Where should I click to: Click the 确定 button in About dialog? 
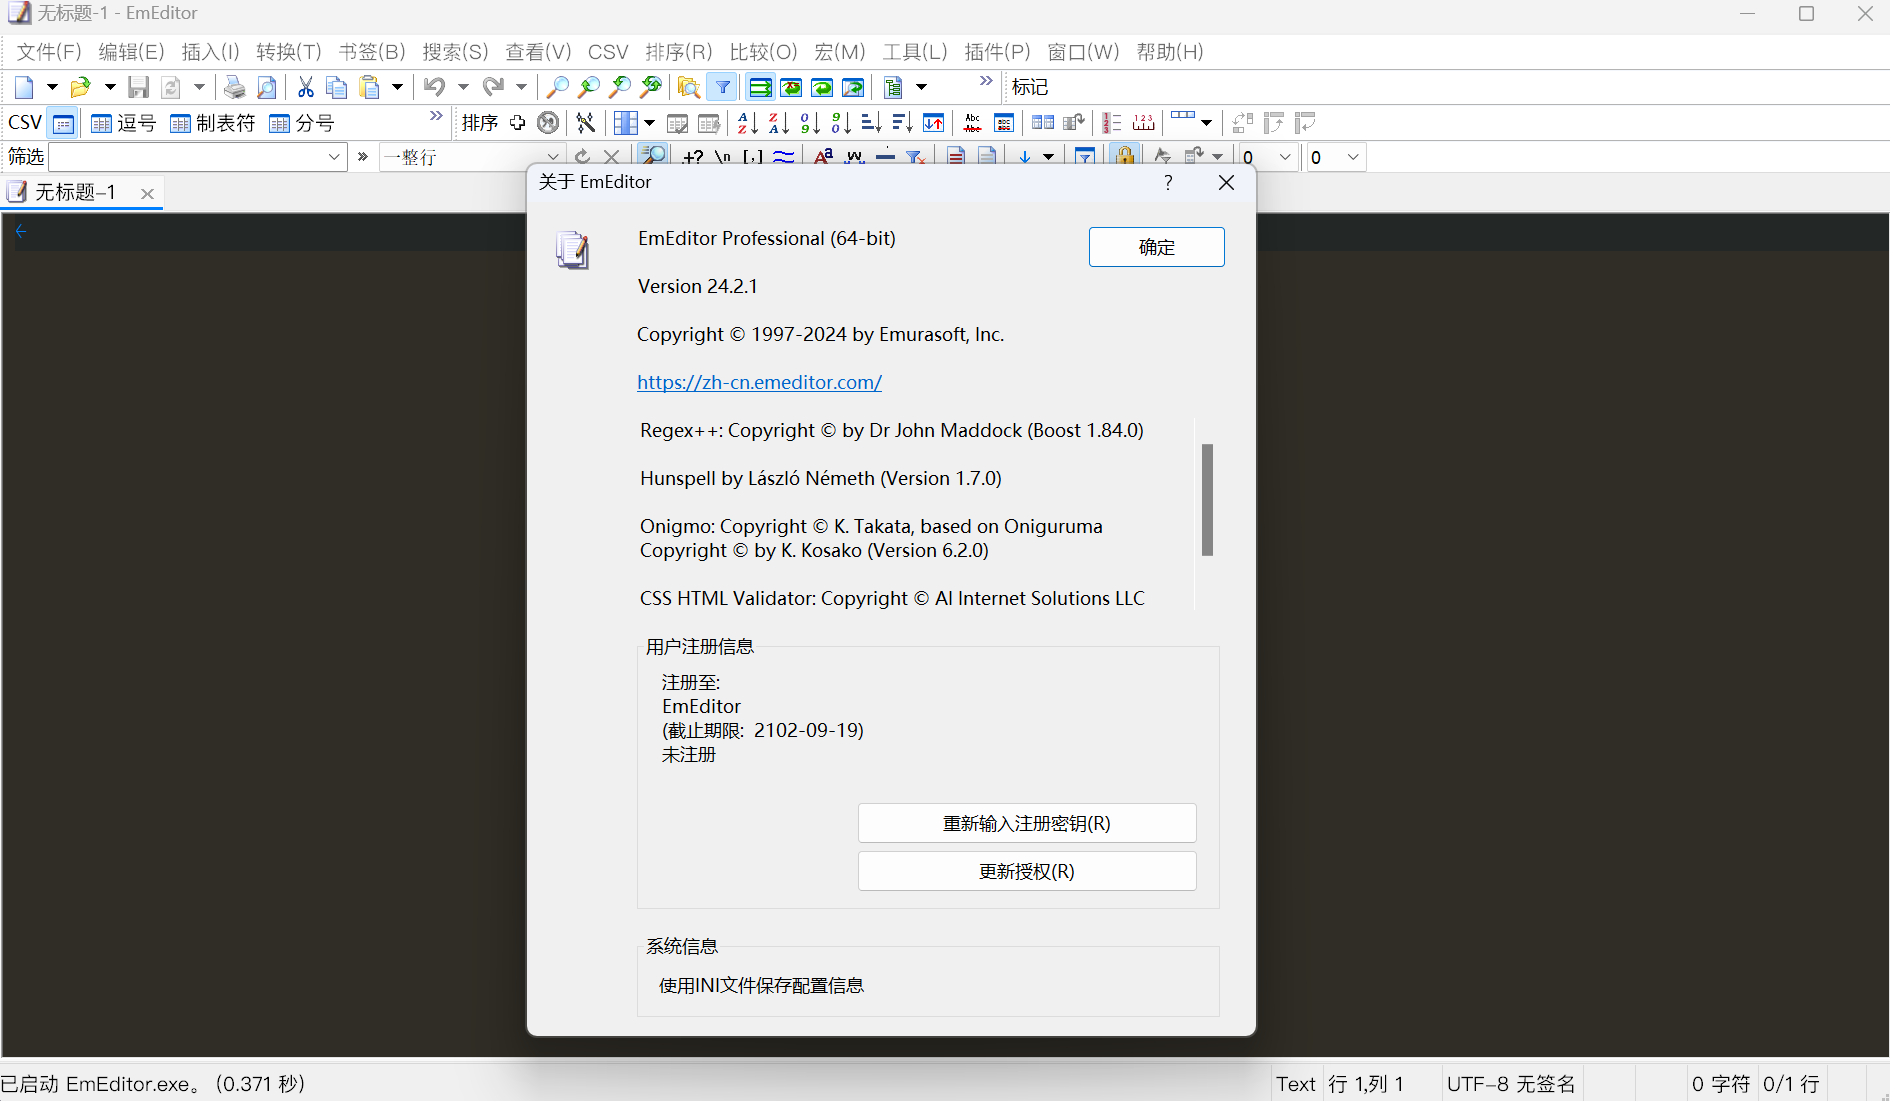[x=1156, y=247]
